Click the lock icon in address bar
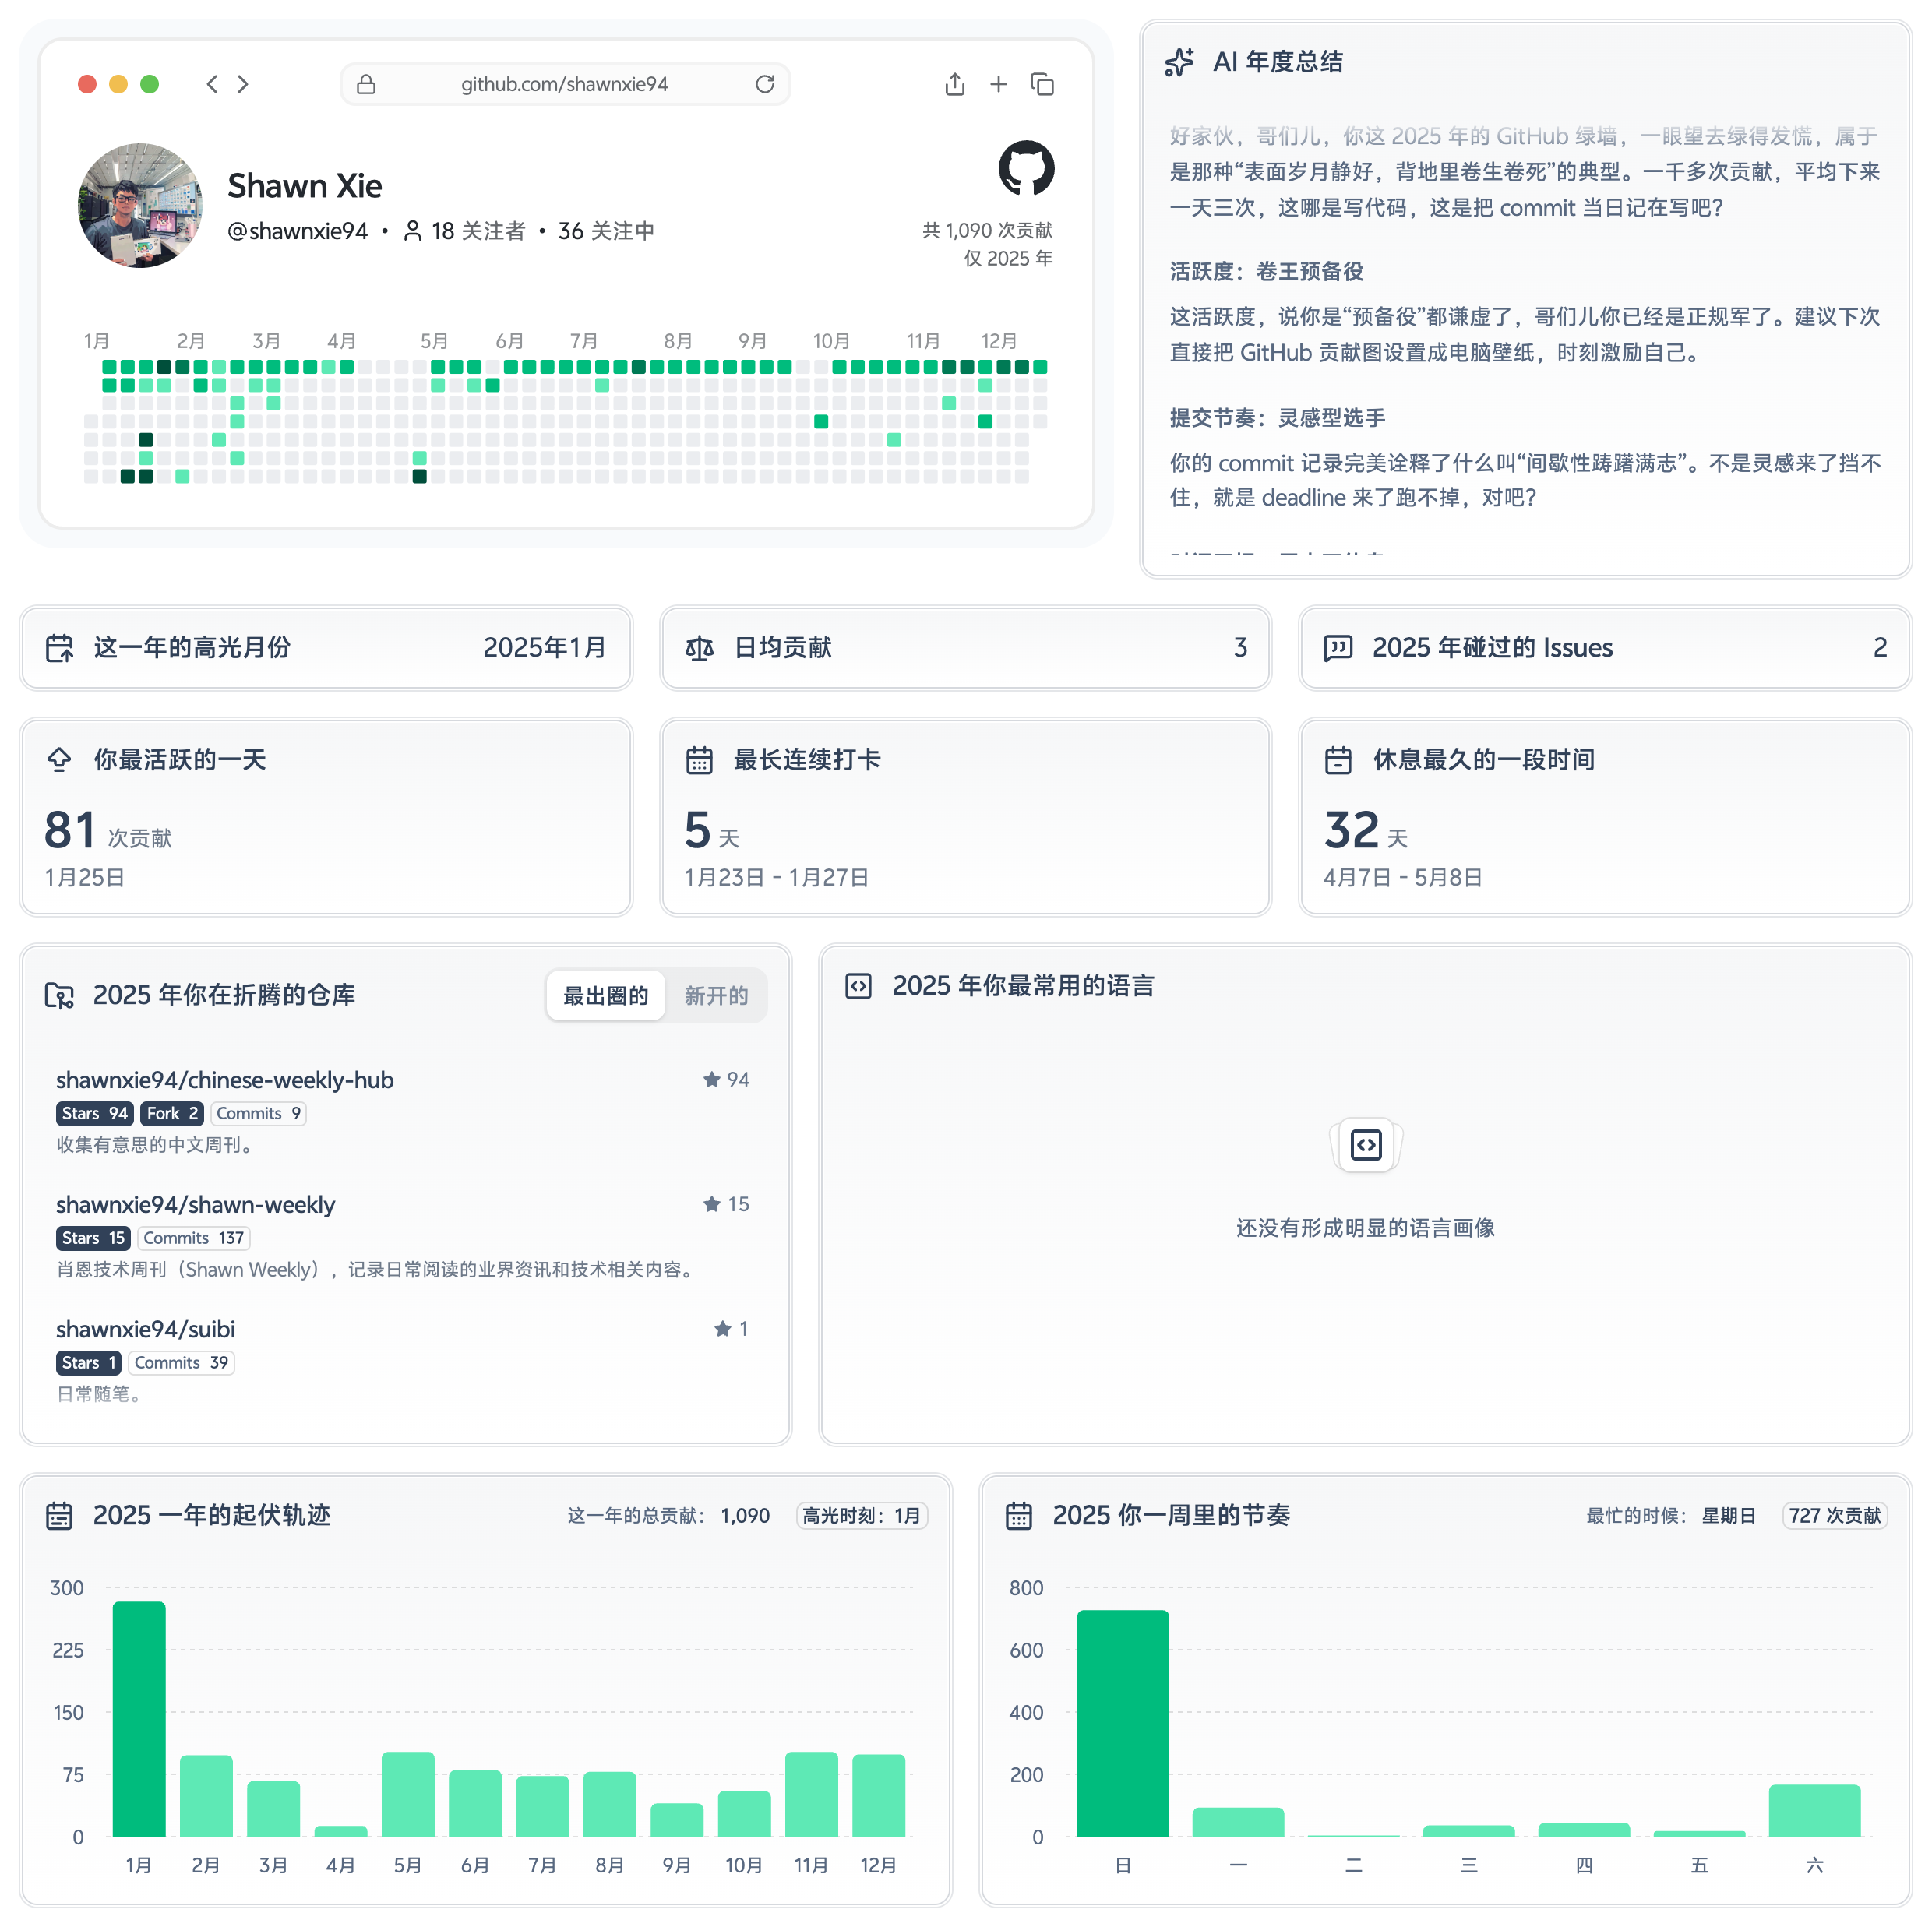This screenshot has width=1932, height=1927. coord(366,84)
